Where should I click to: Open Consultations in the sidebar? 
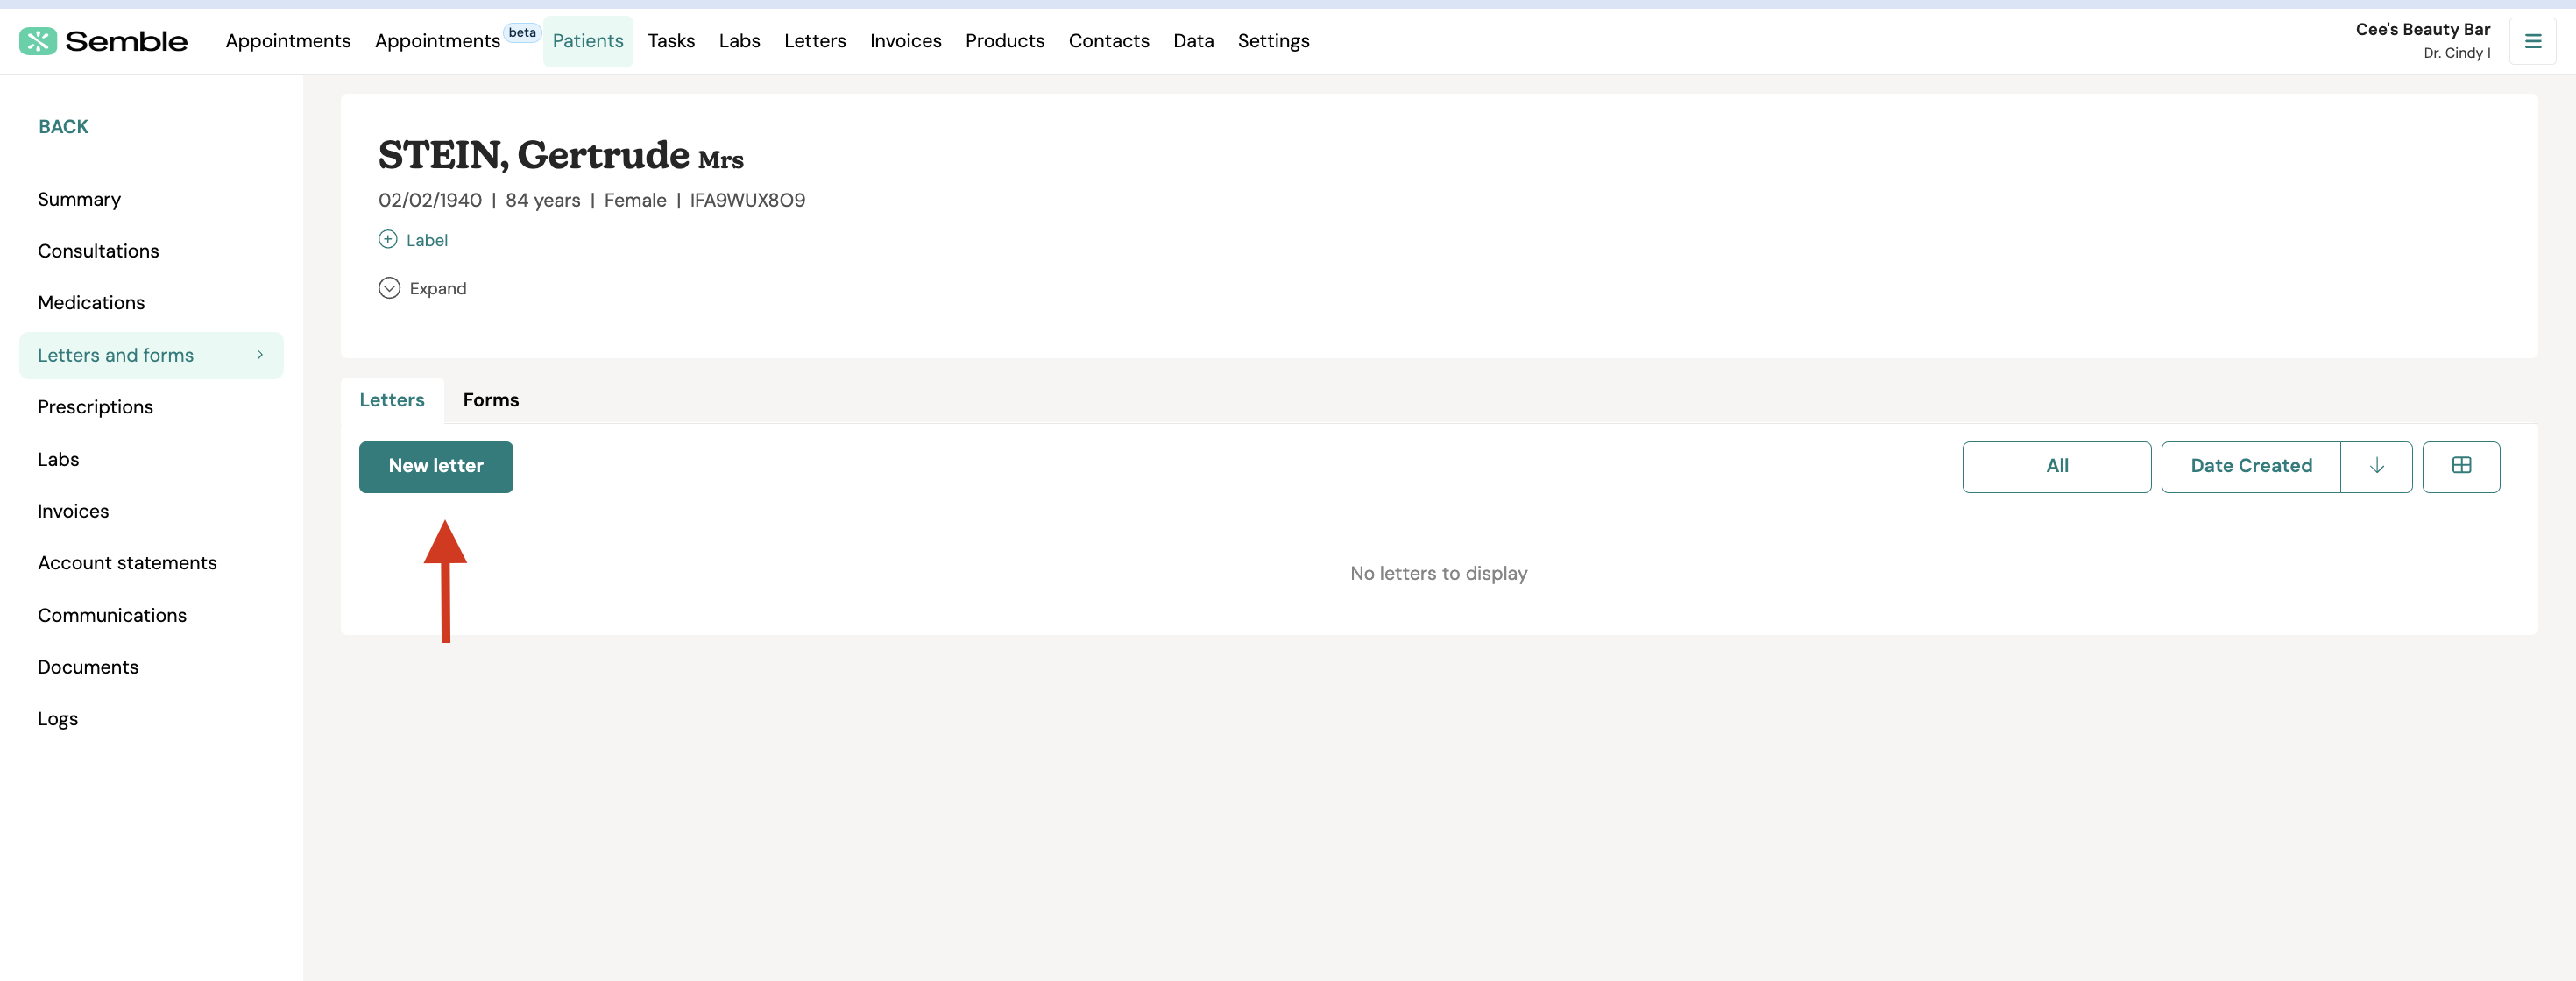point(98,251)
